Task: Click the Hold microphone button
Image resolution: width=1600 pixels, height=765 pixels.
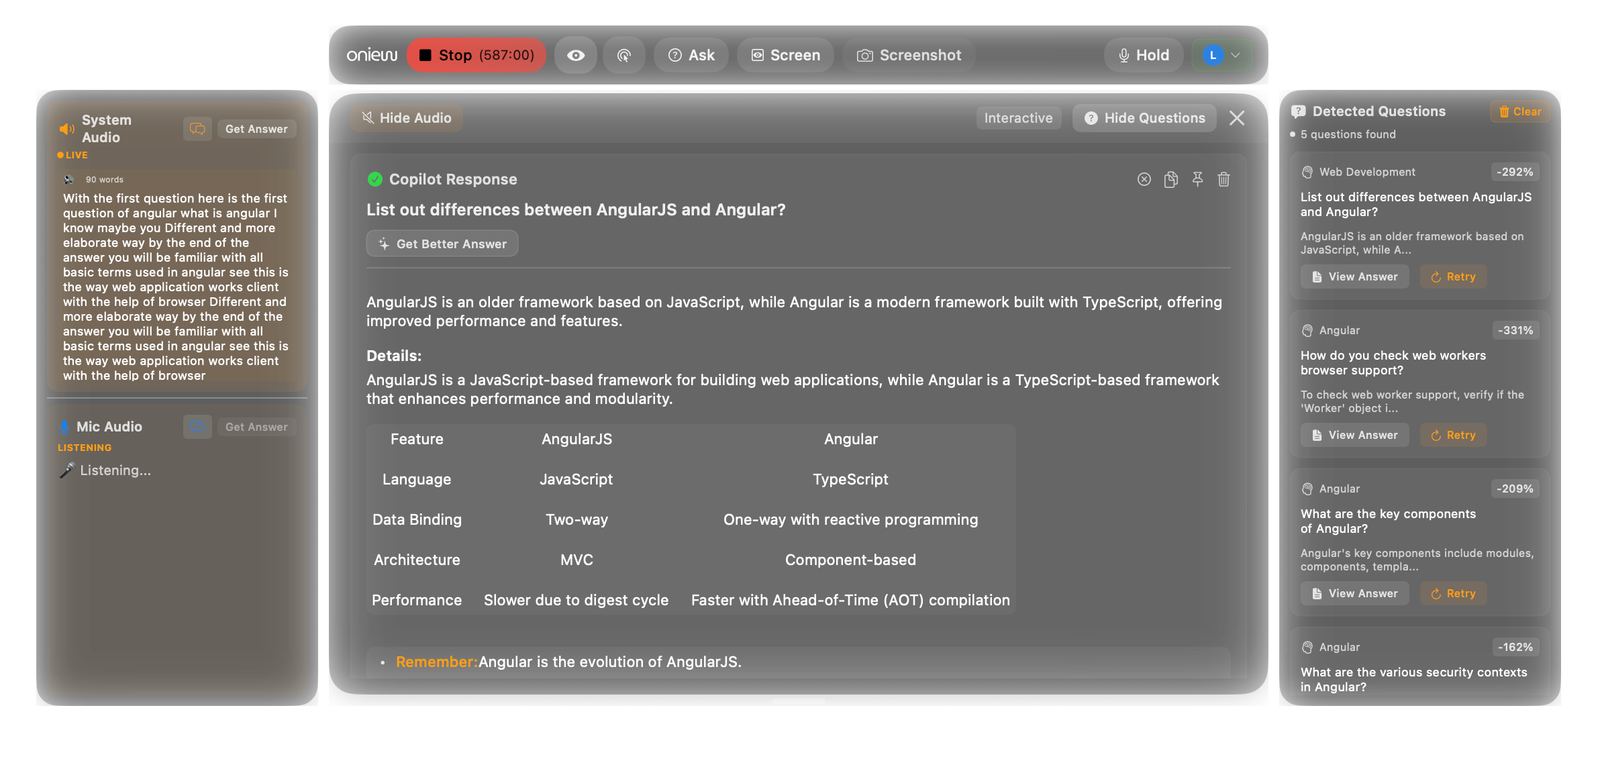Action: point(1143,55)
